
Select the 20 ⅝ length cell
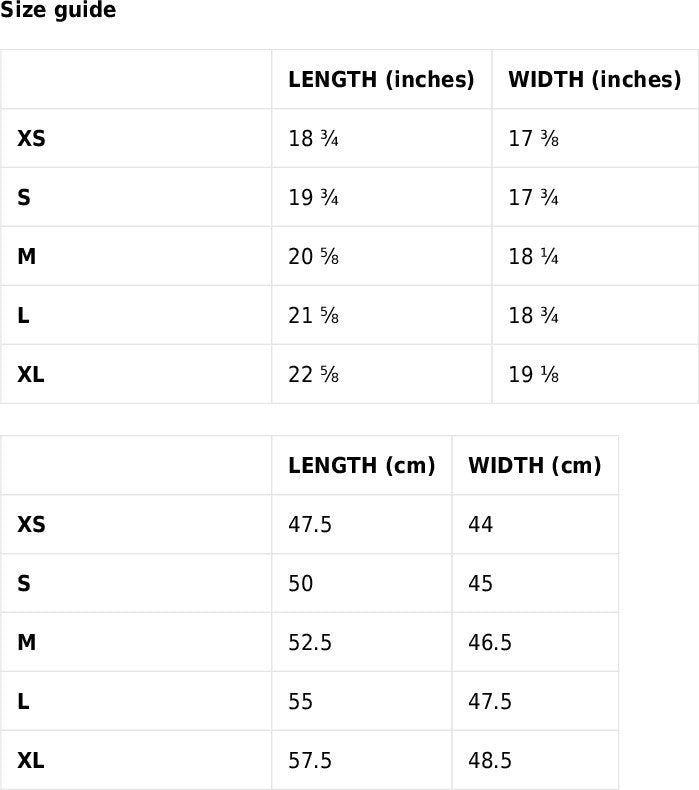point(313,257)
